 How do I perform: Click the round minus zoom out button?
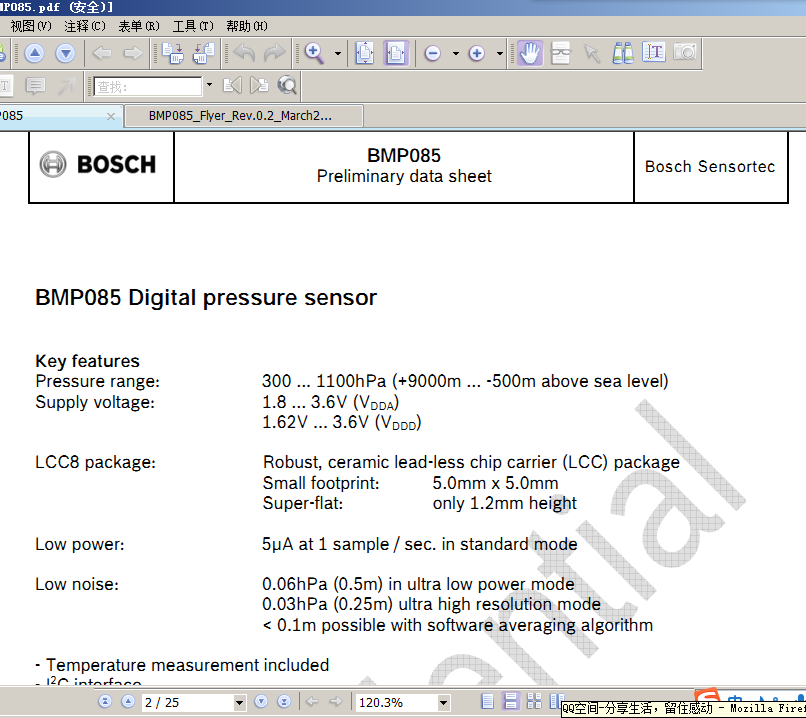click(433, 53)
